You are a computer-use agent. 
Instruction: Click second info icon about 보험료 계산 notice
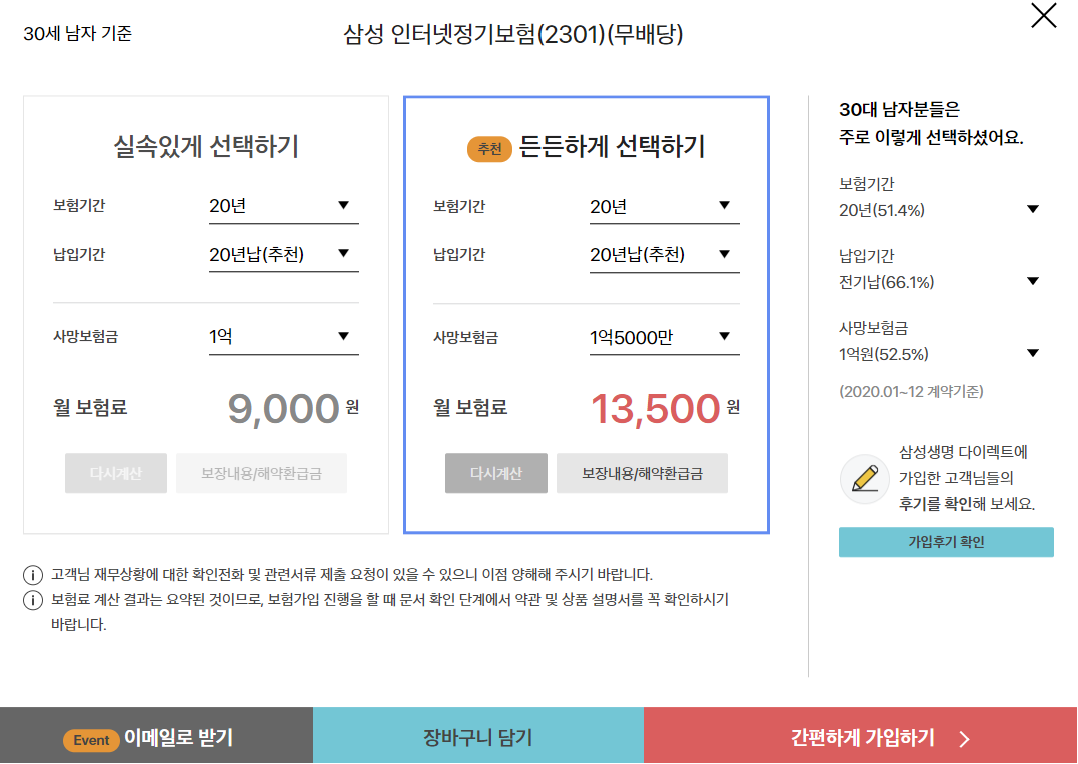33,600
